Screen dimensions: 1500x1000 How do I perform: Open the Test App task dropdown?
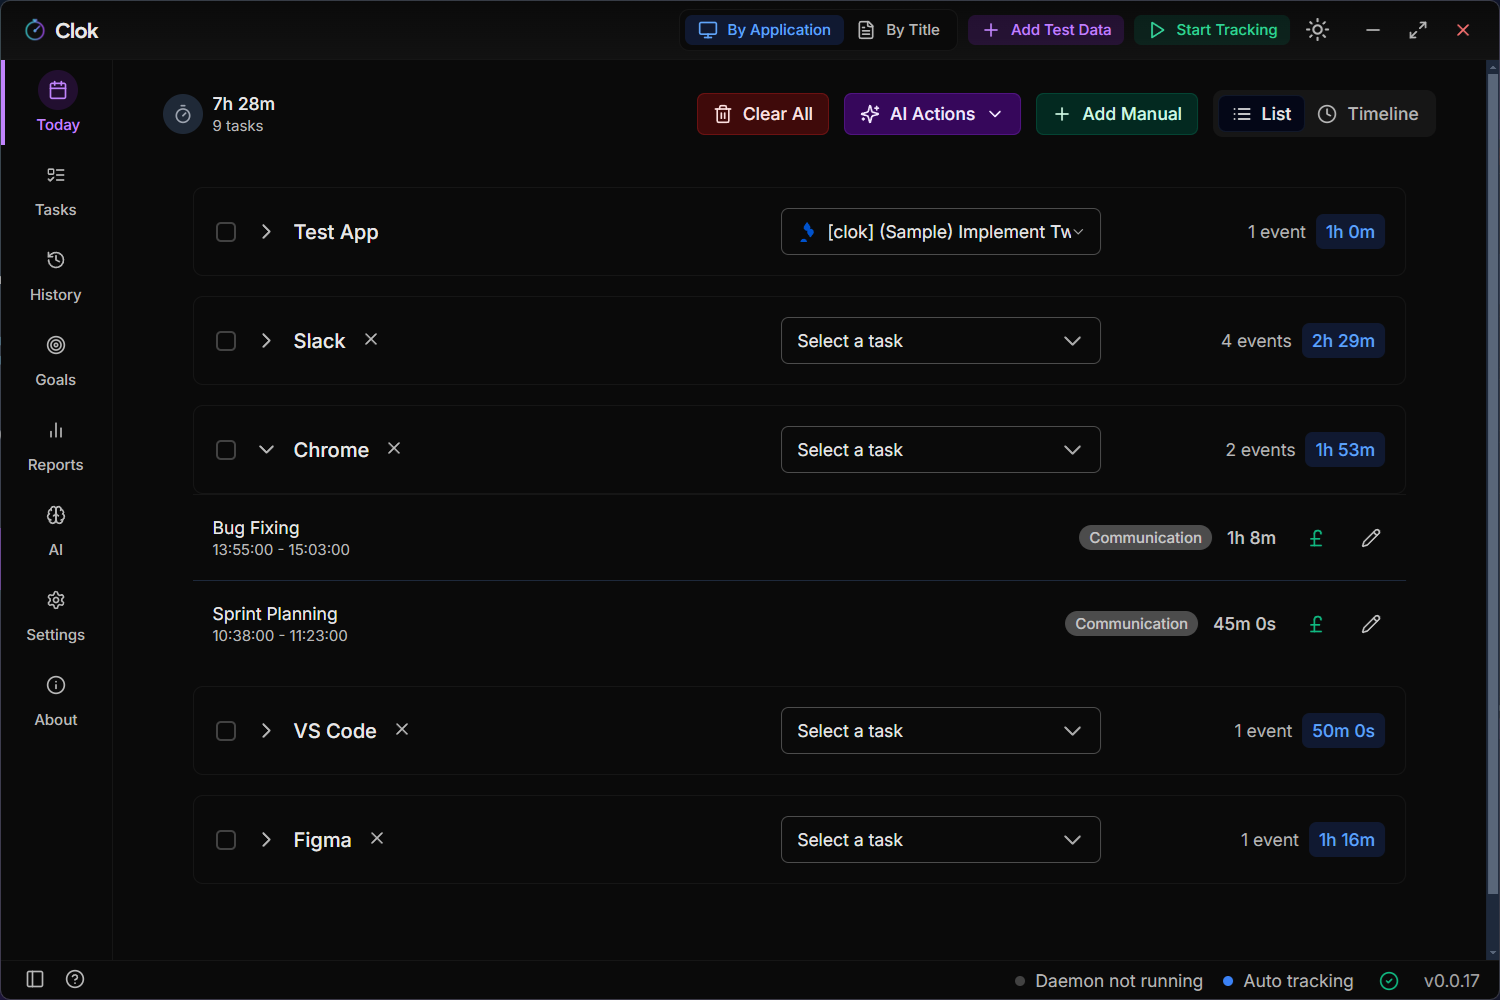[941, 232]
